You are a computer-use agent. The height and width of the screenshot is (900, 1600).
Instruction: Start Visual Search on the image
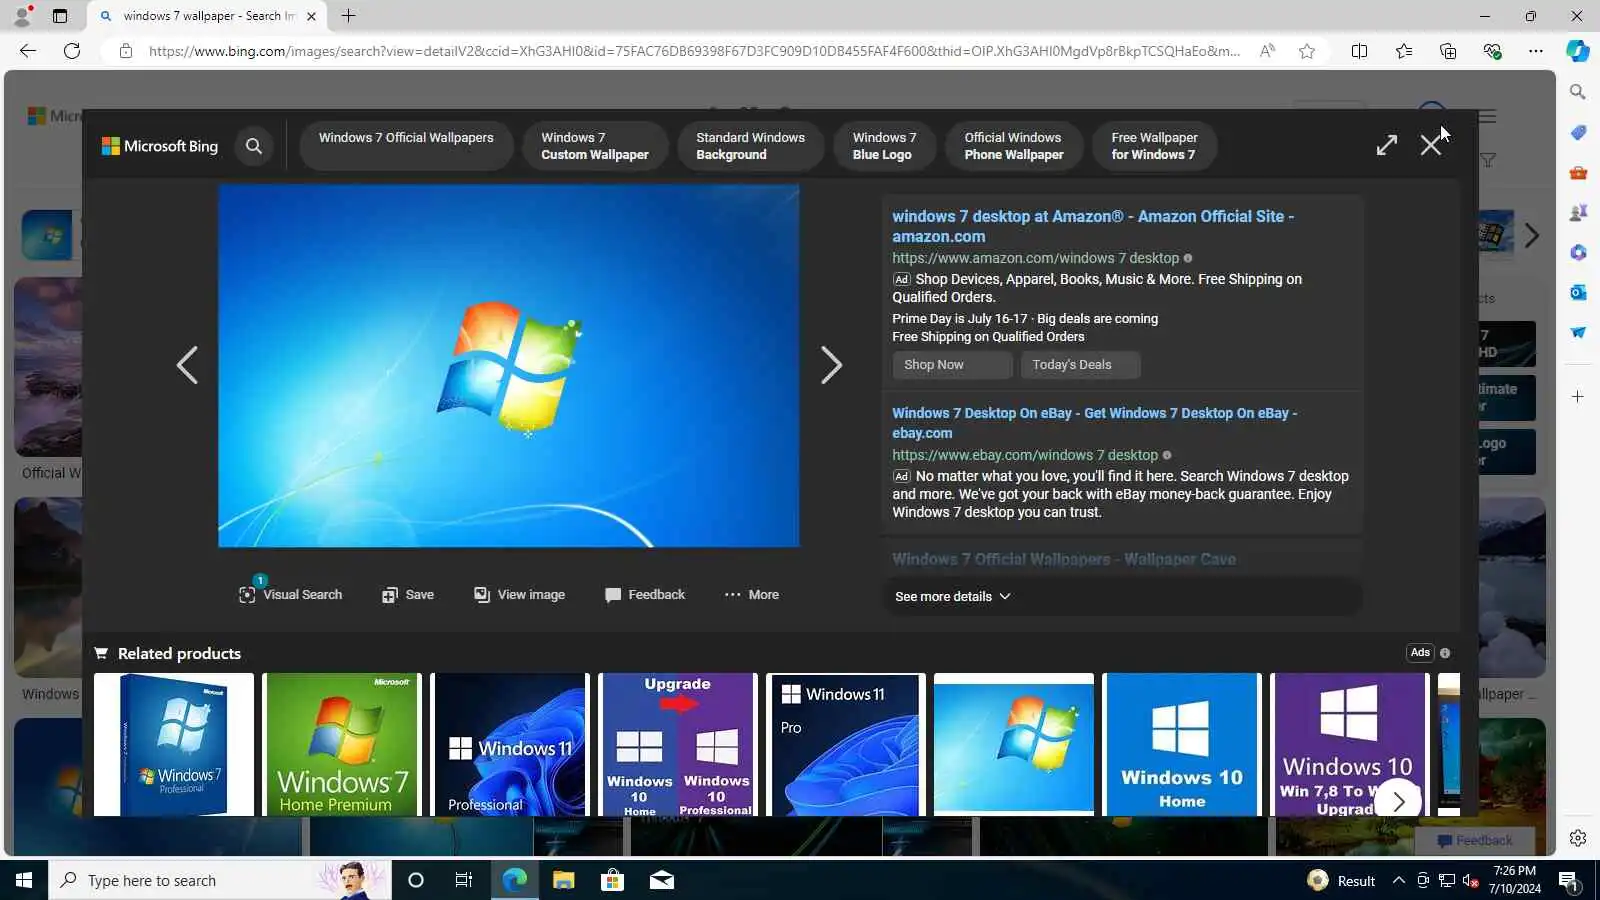click(x=290, y=594)
